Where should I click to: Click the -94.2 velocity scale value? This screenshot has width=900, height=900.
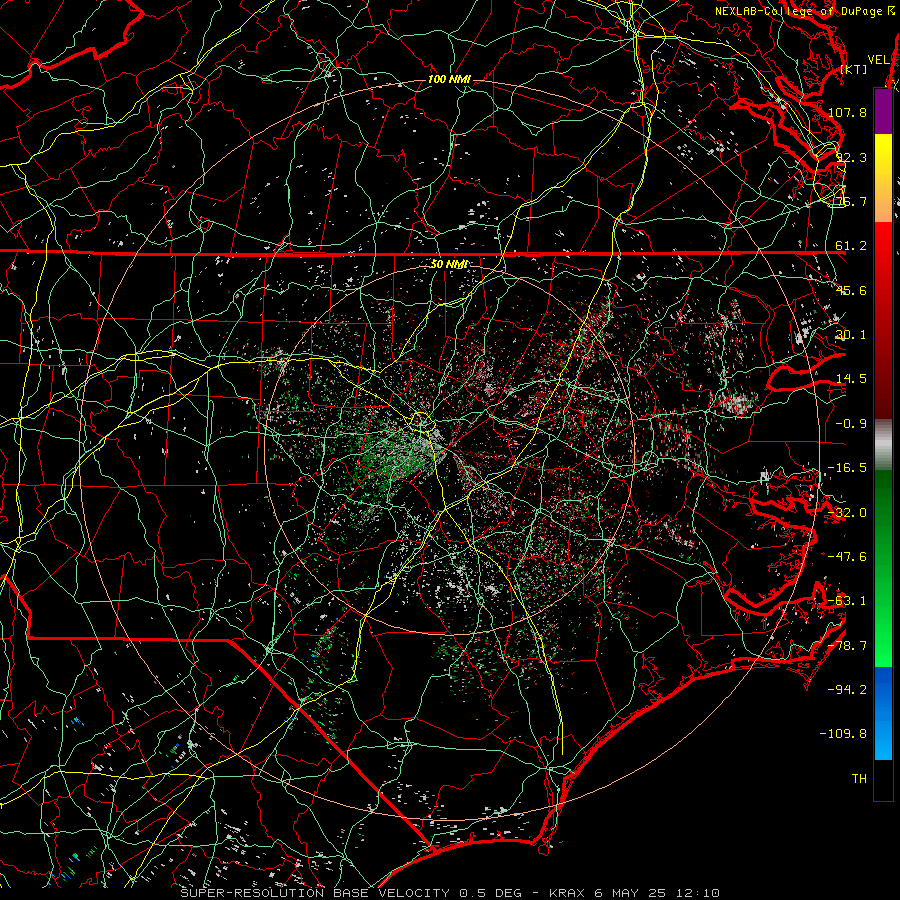(x=847, y=690)
